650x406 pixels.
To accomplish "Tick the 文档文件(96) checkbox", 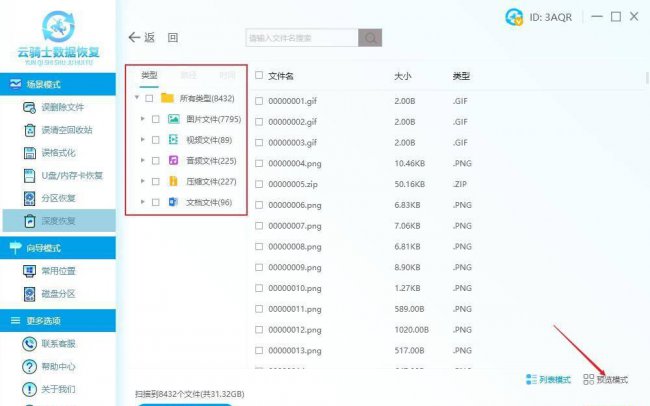I will tap(155, 202).
